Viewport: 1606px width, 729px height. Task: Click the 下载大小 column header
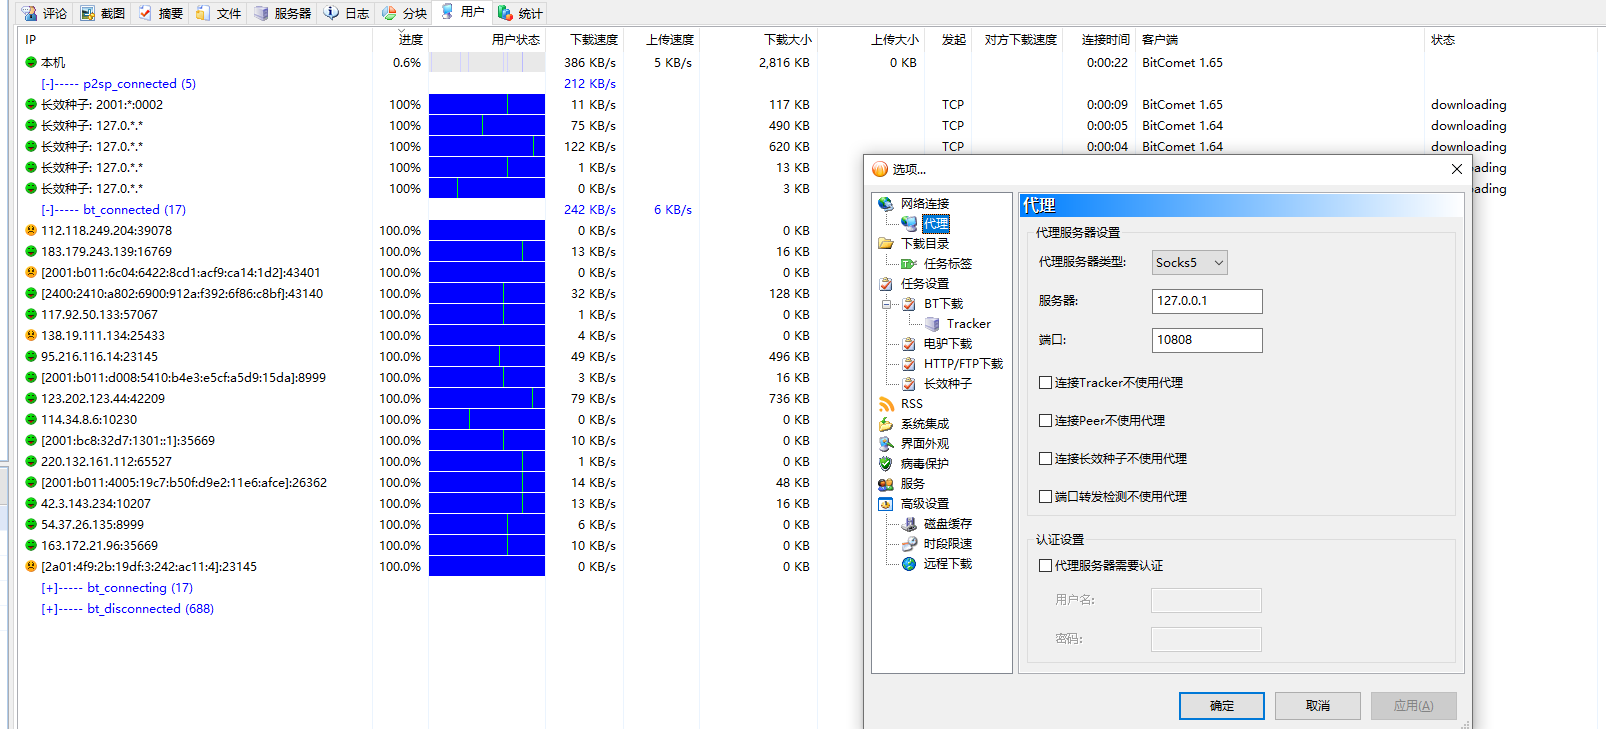pos(759,40)
